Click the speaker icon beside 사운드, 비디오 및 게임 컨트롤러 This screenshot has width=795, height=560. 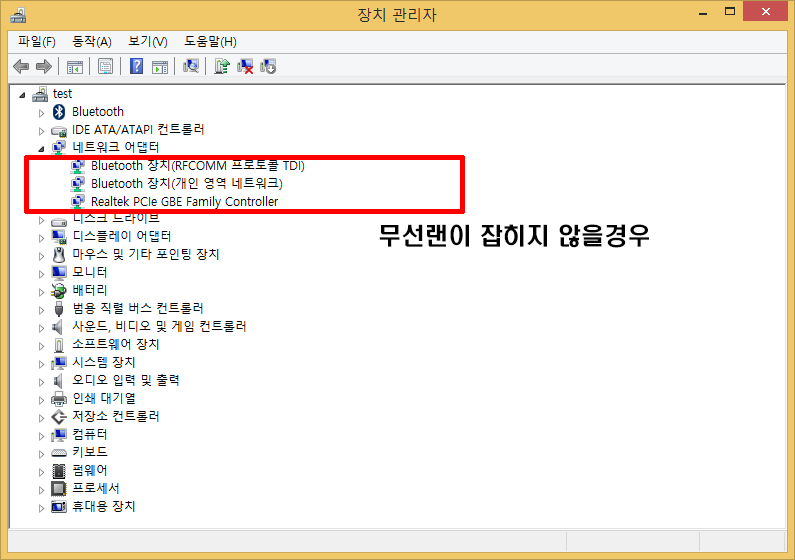pyautogui.click(x=58, y=326)
